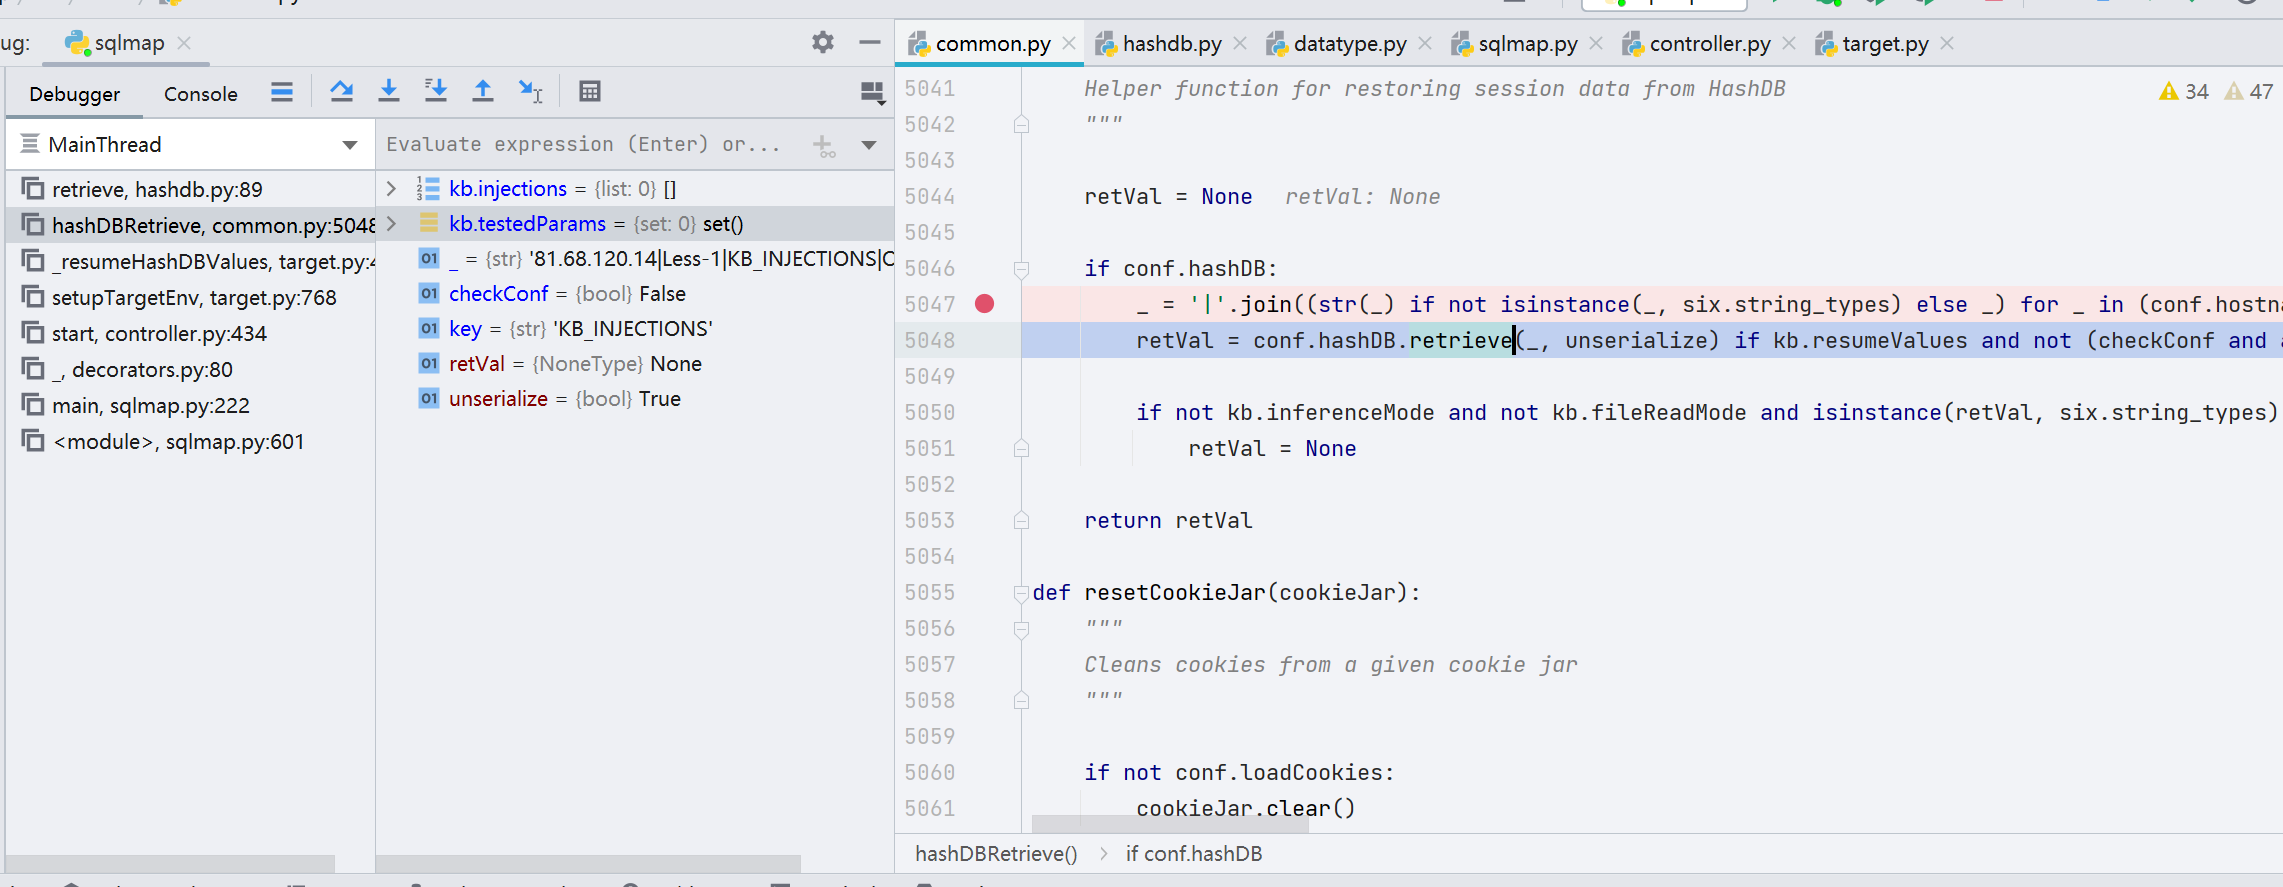The image size is (2283, 887).
Task: Select frame _, decorators.py:80
Action: click(190, 369)
